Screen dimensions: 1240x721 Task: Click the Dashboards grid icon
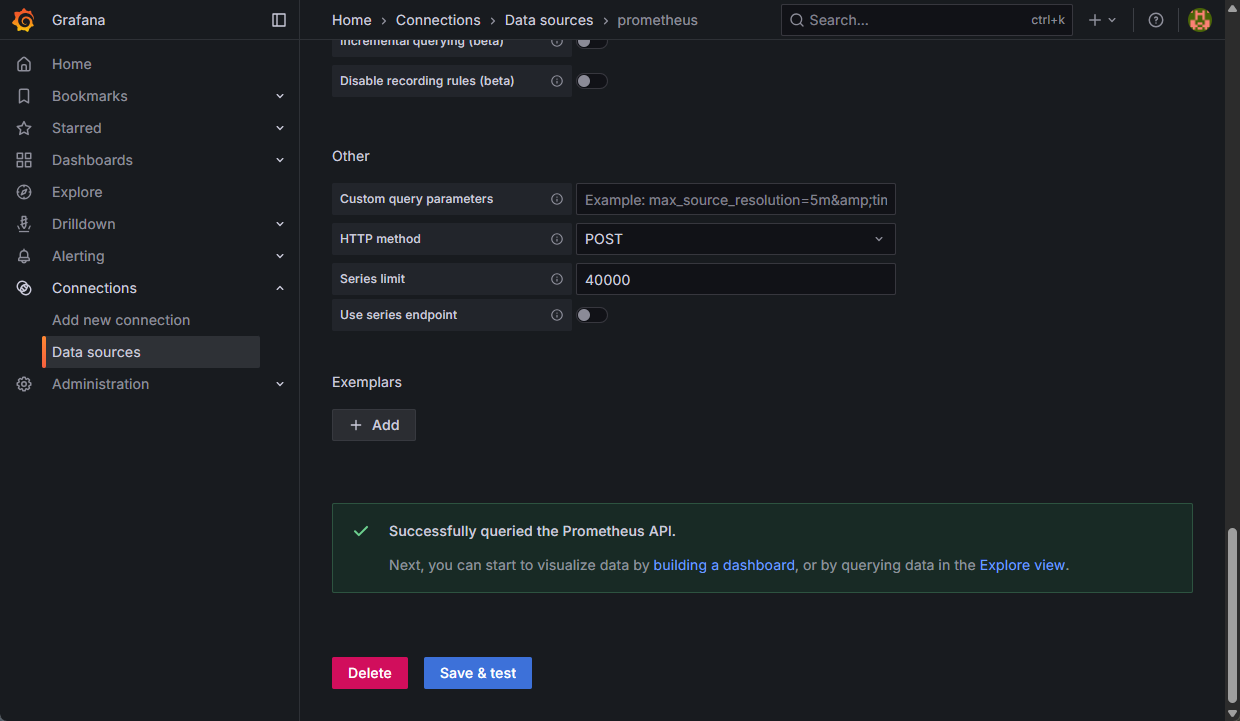pyautogui.click(x=24, y=160)
